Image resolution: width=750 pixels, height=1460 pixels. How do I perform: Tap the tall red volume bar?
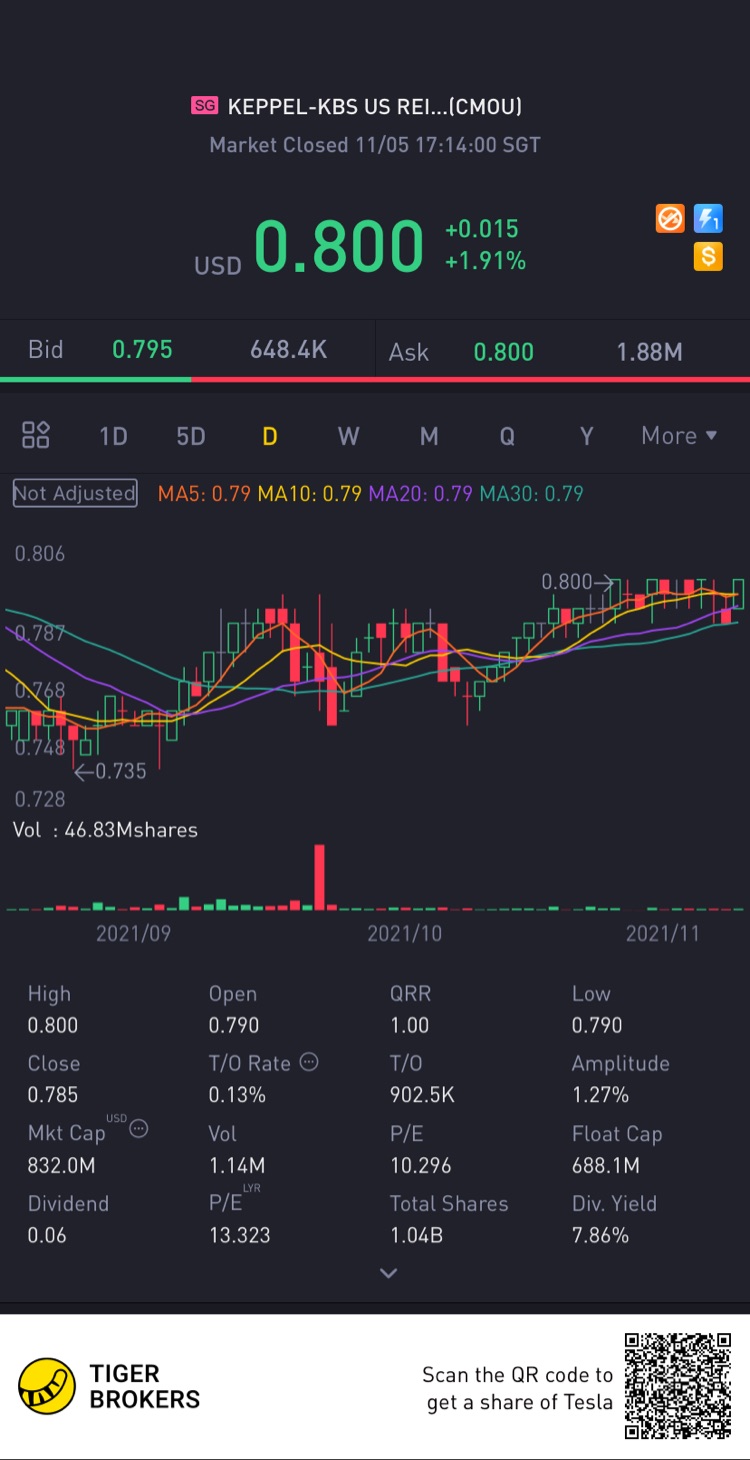pos(320,877)
